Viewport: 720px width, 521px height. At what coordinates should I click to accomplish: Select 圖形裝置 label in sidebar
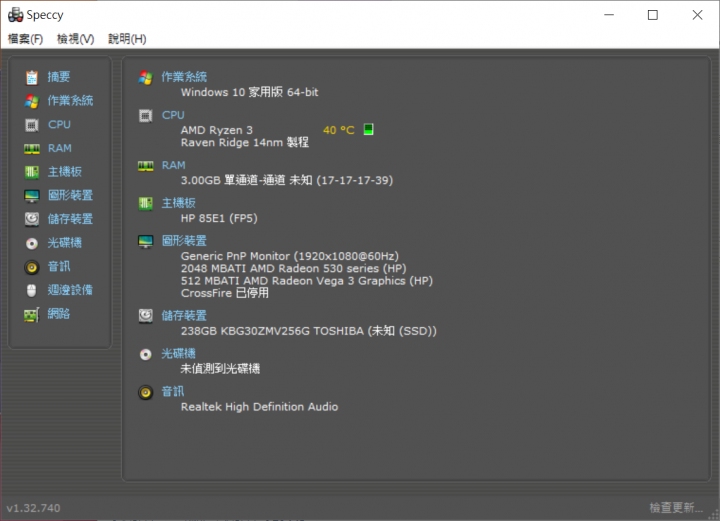pos(70,195)
